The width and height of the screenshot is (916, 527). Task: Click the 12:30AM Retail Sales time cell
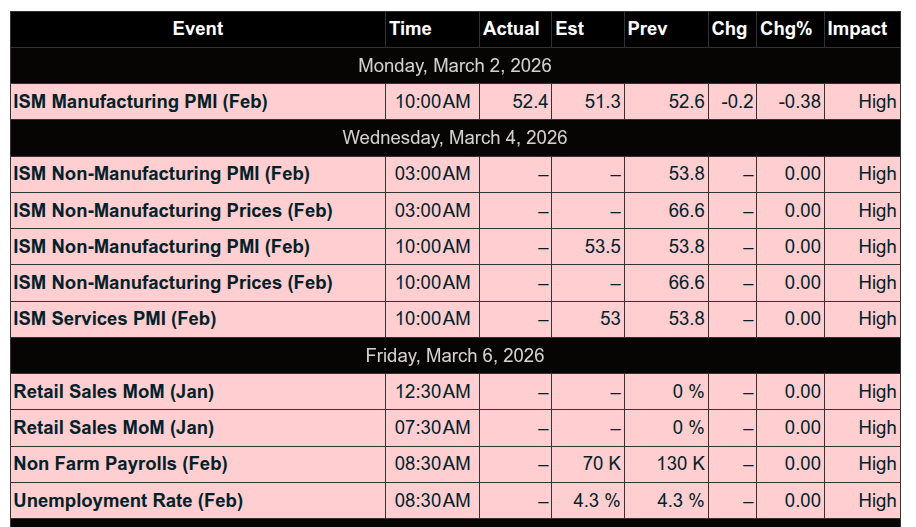click(x=432, y=392)
